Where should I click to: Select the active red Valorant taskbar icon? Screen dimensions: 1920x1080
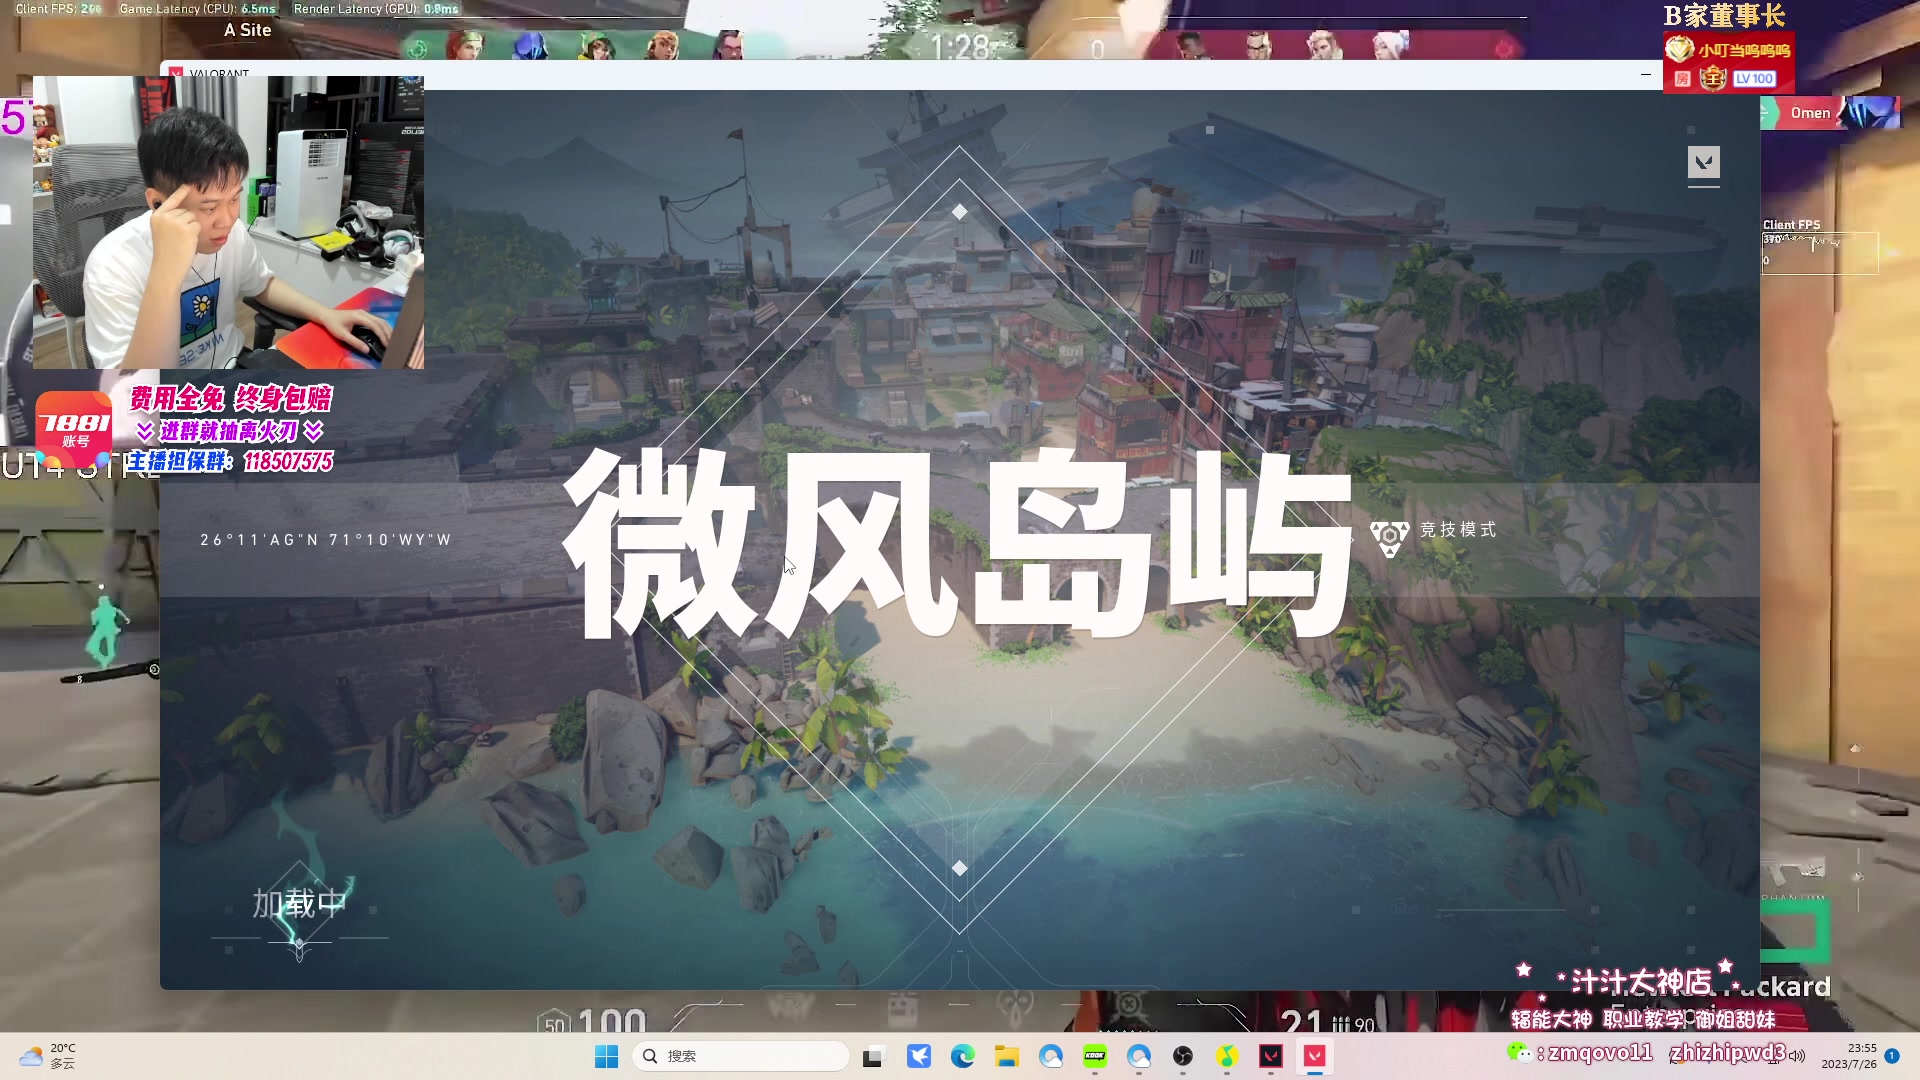1315,1056
